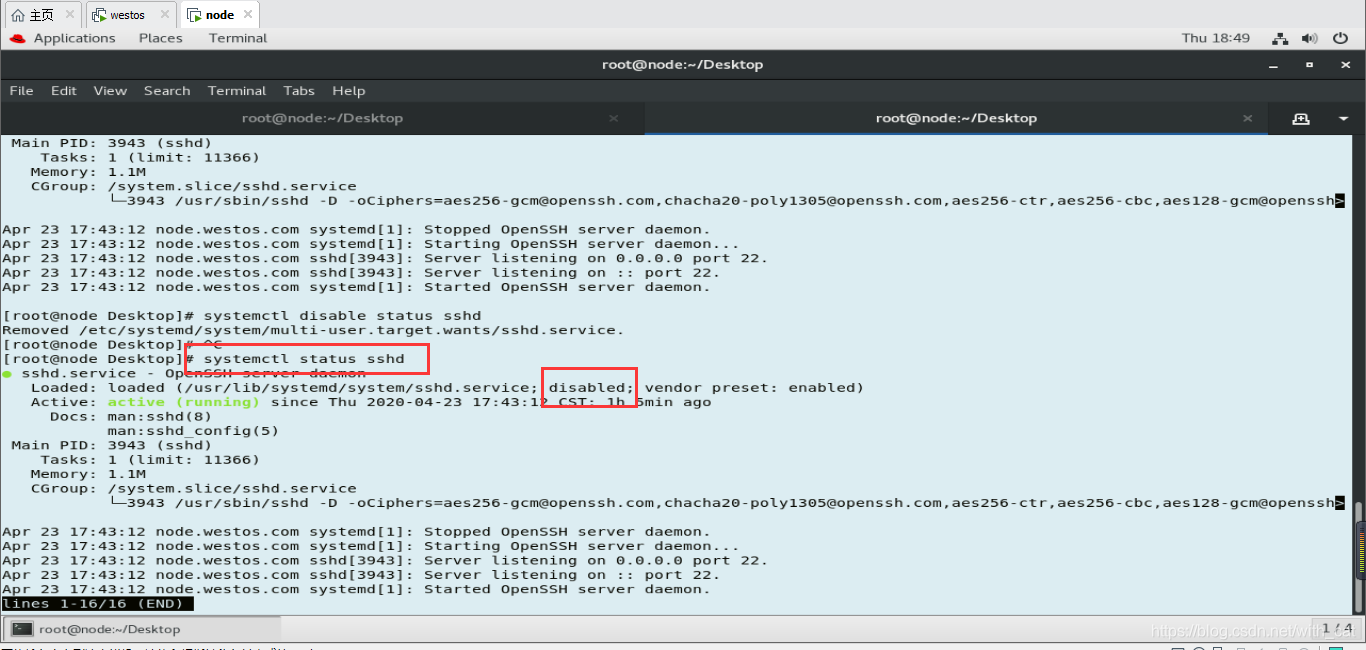The width and height of the screenshot is (1366, 650).
Task: Open the Applications menu
Action: pyautogui.click(x=74, y=38)
